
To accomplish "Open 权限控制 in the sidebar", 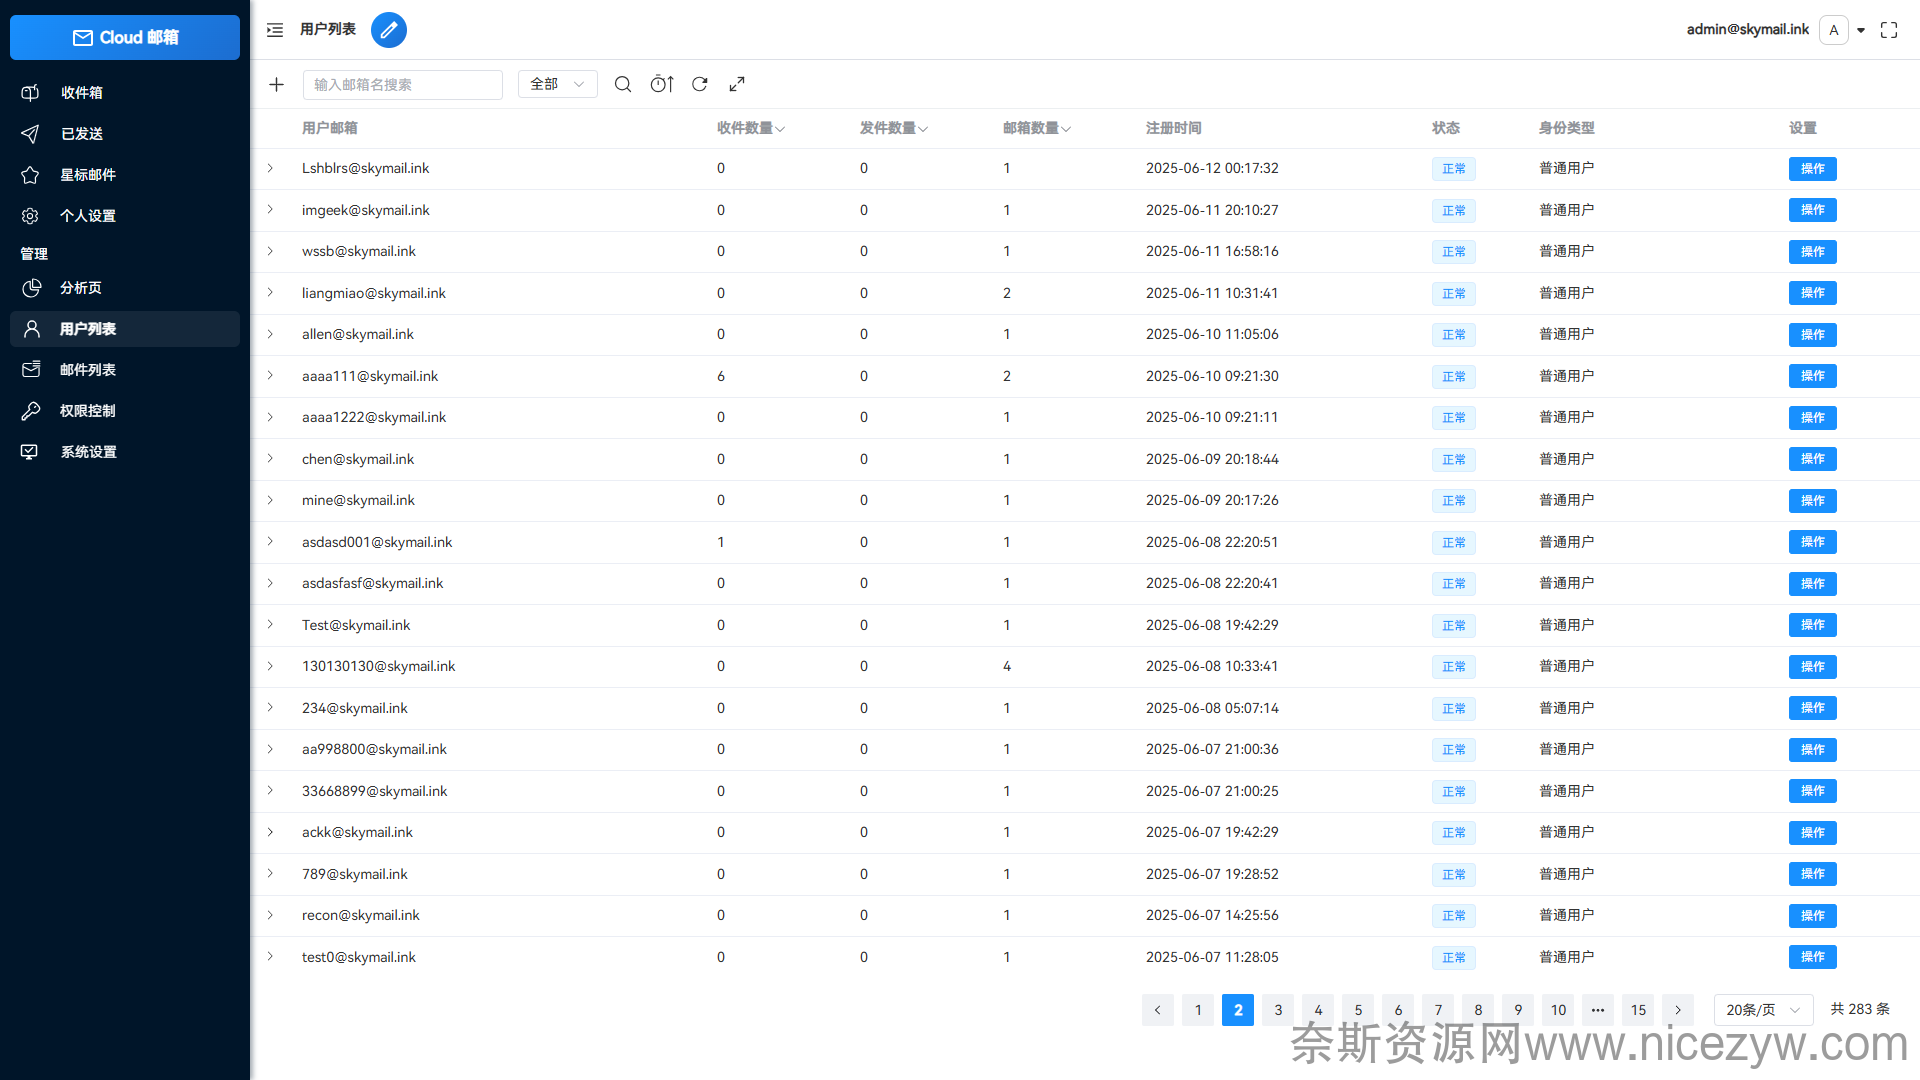I will [88, 411].
